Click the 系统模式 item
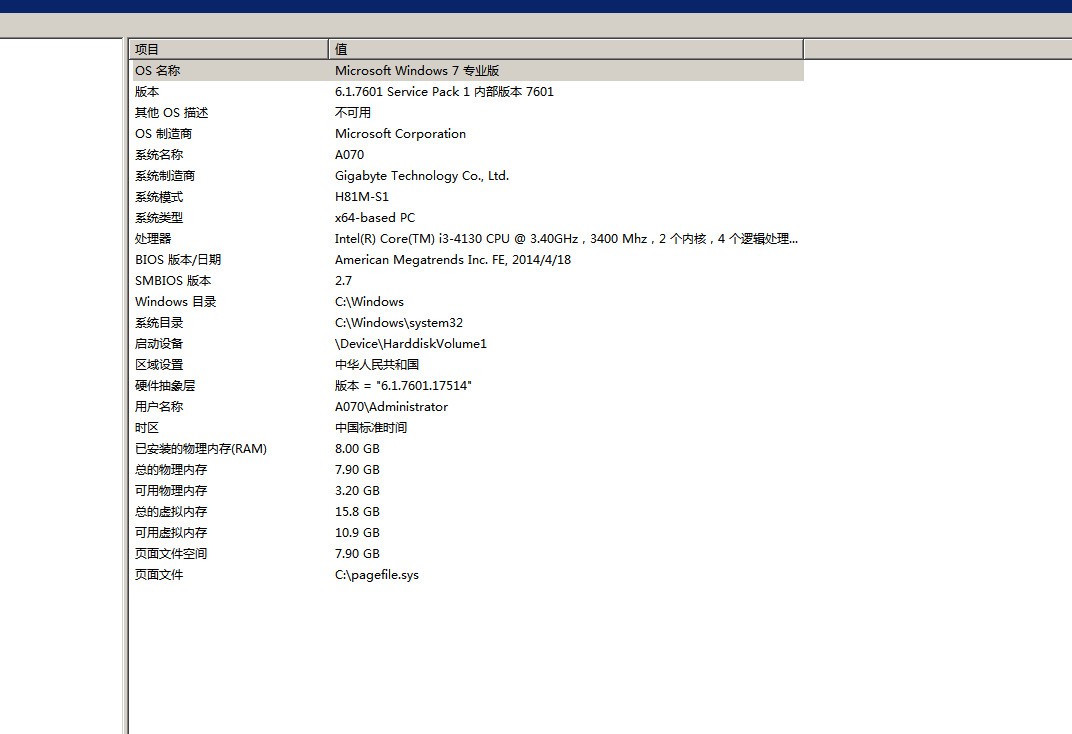1072x734 pixels. click(x=159, y=197)
